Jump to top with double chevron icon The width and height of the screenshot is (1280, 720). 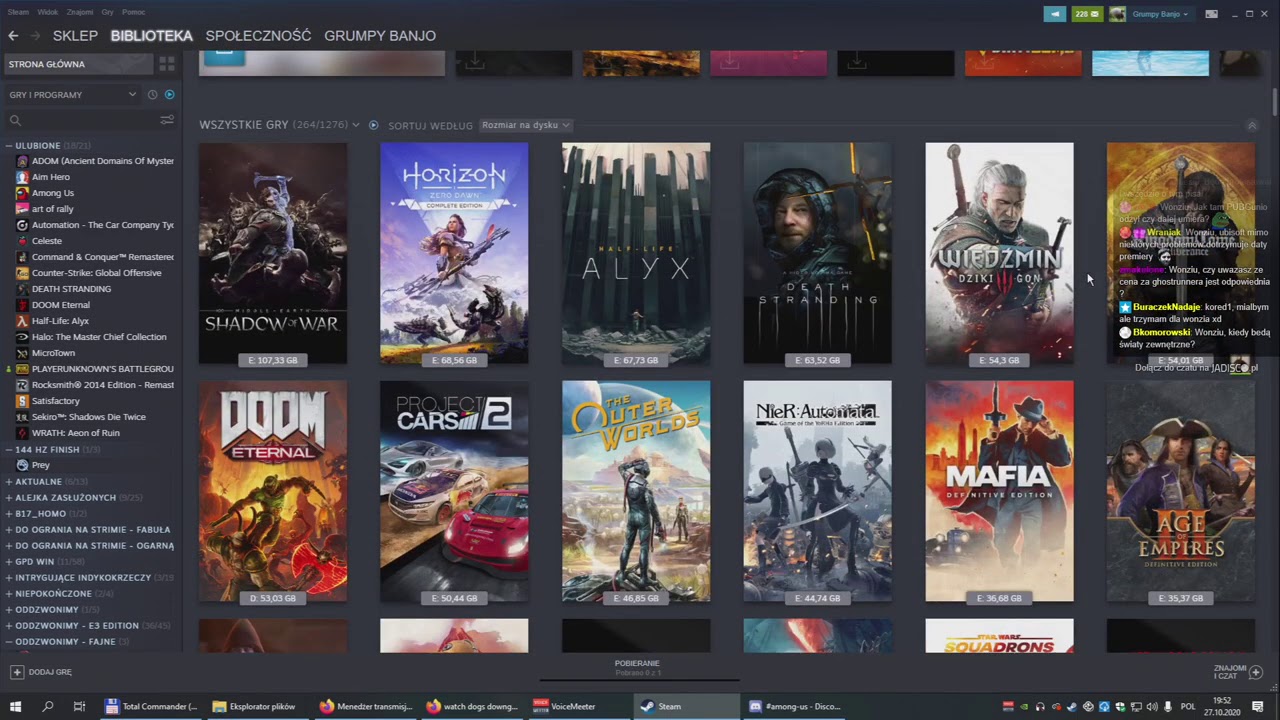tap(1251, 125)
